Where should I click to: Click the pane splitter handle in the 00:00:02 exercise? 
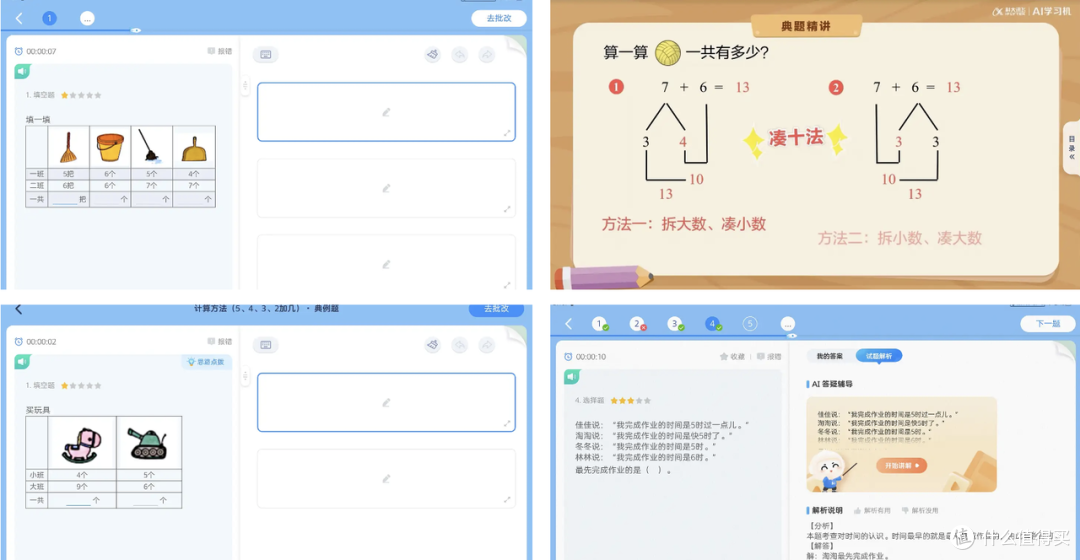tap(245, 377)
